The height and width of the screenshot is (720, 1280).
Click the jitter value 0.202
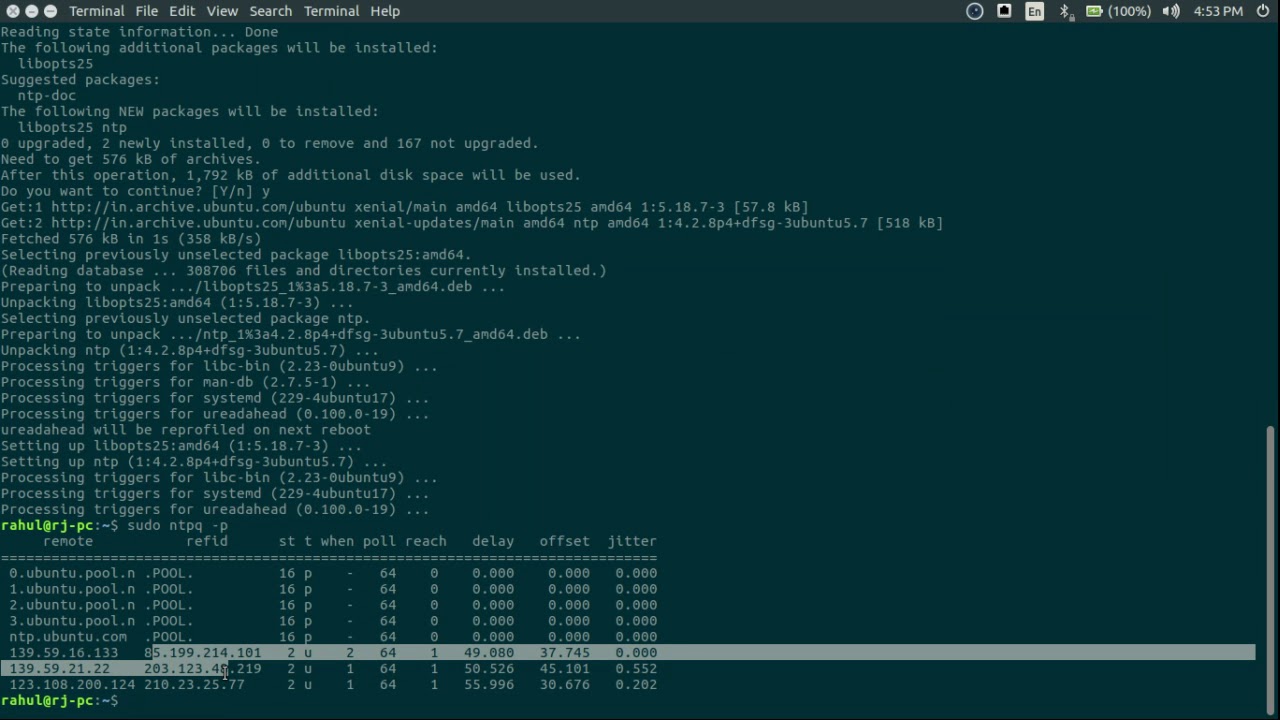click(636, 685)
